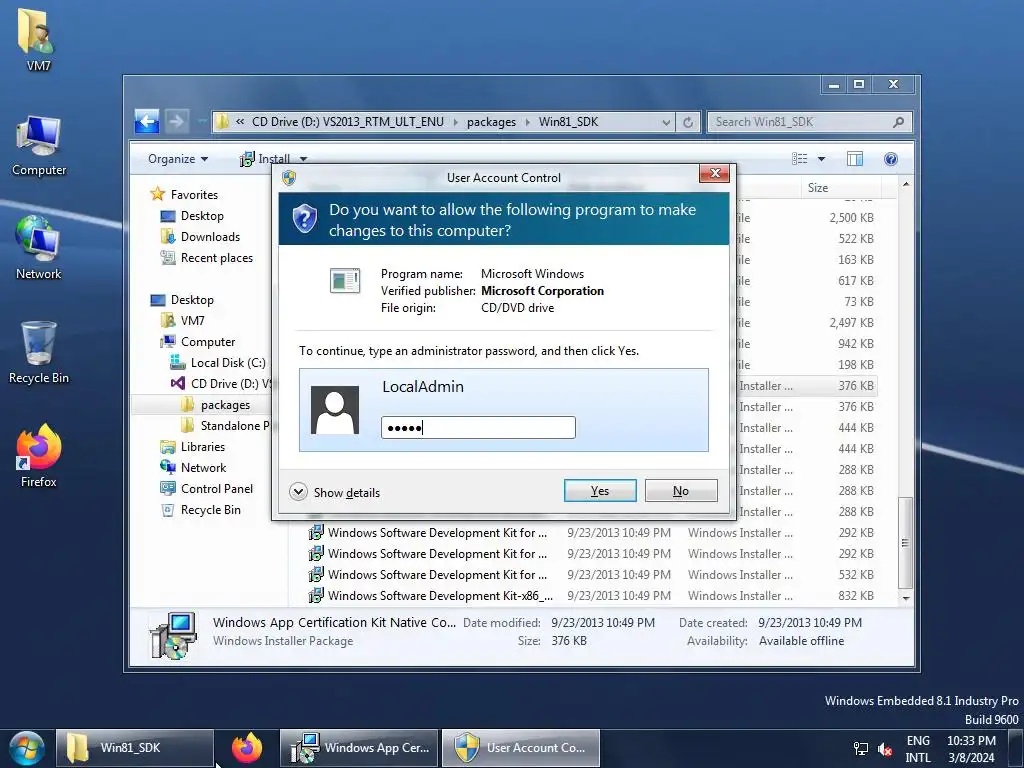
Task: Click the scrollbar down arrow in file list
Action: tap(906, 598)
